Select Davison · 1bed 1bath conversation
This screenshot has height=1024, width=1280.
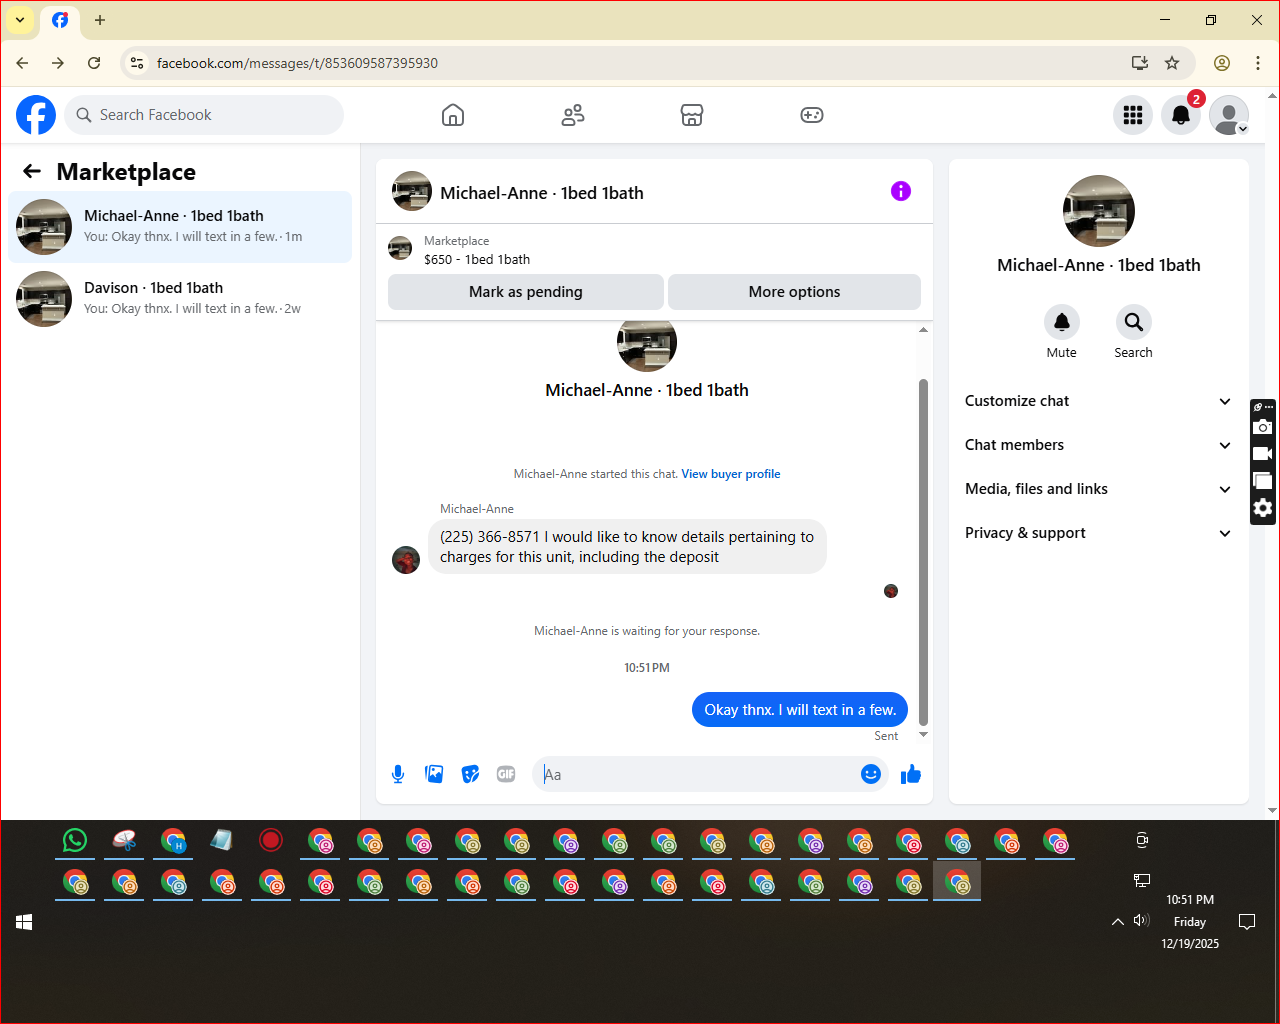[x=180, y=299]
